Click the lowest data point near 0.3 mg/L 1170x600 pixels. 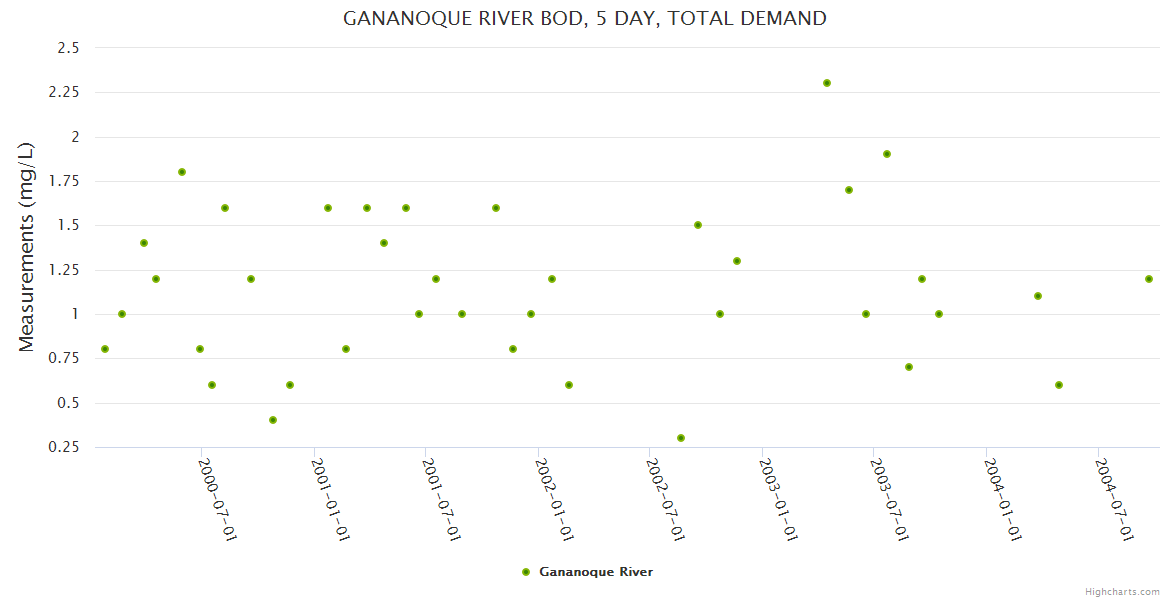pos(681,438)
